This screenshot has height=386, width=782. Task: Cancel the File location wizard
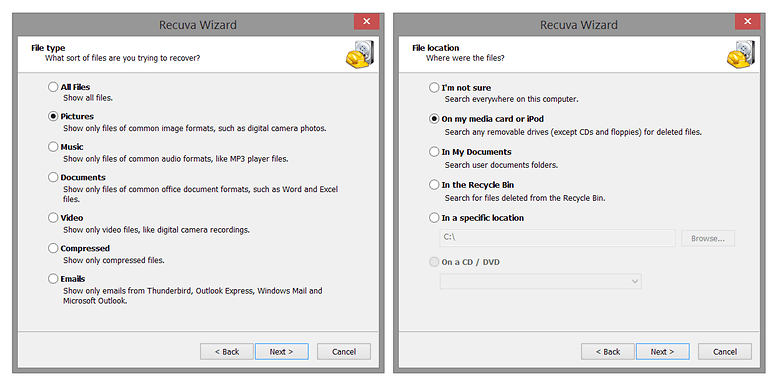tap(725, 352)
